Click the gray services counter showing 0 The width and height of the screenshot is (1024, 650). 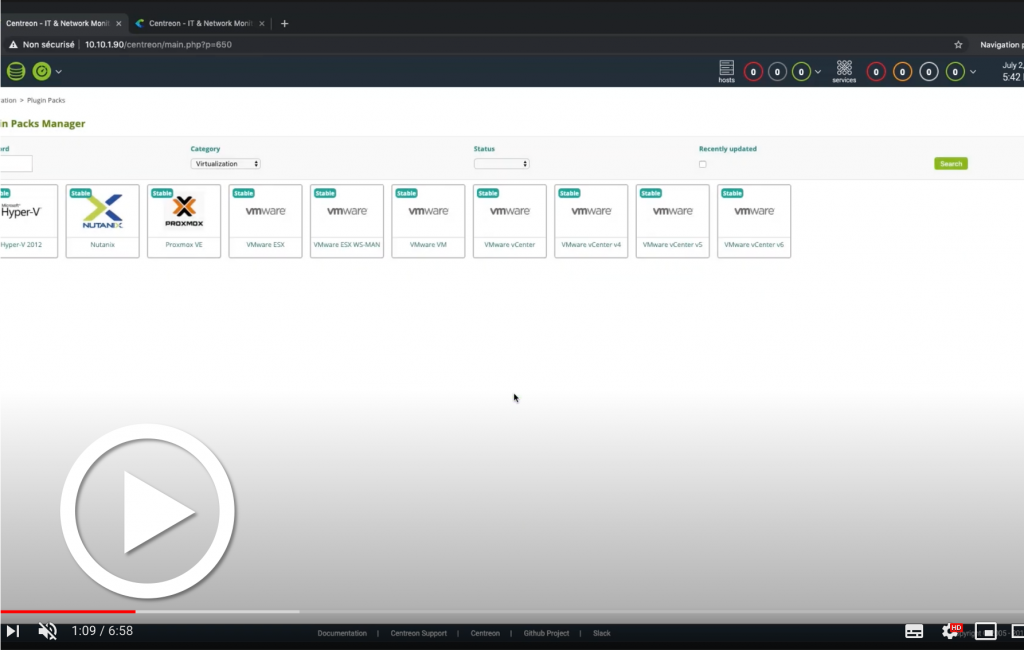(x=929, y=72)
